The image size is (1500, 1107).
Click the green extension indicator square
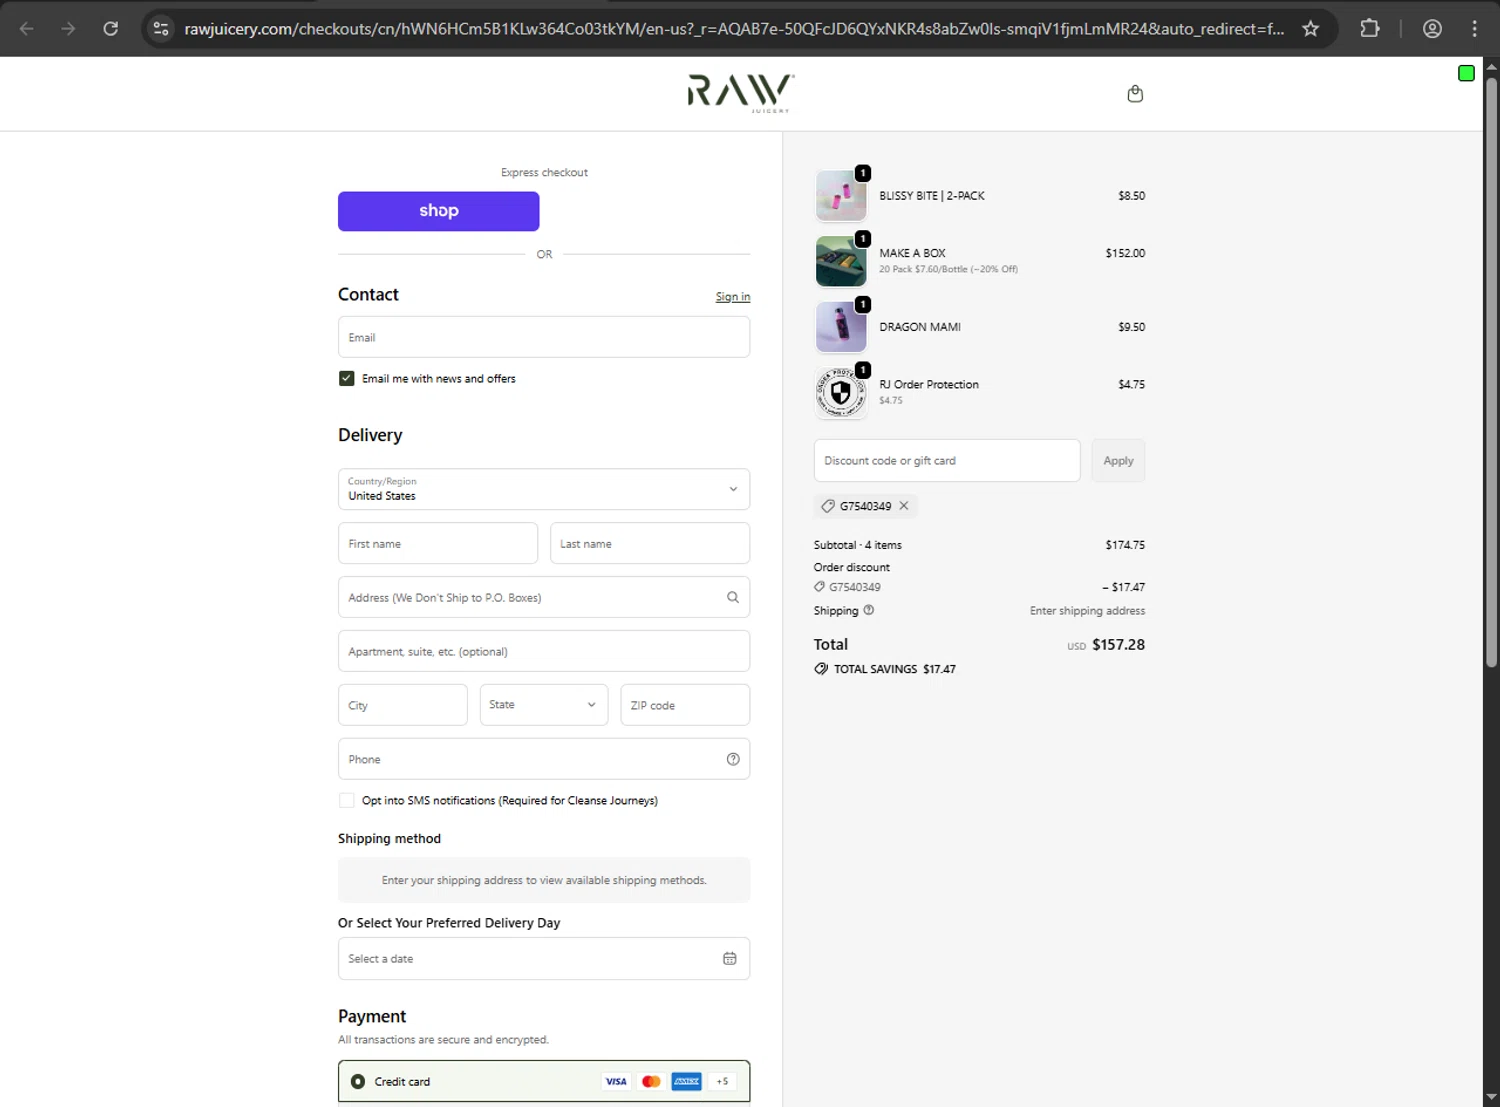click(1466, 73)
